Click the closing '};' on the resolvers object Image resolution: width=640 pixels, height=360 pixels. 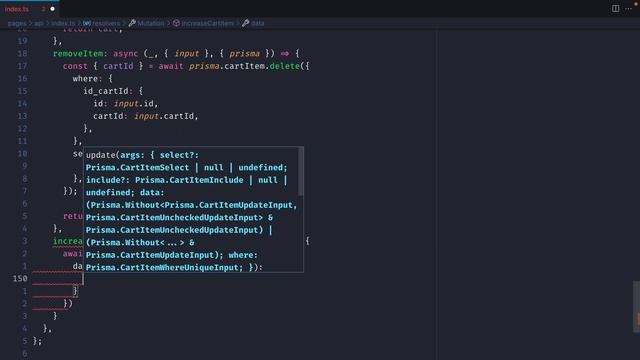coord(38,341)
